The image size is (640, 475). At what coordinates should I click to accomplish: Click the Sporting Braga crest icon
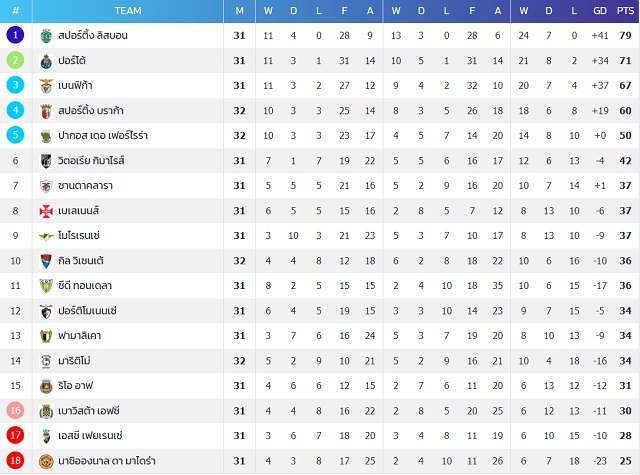[46, 111]
